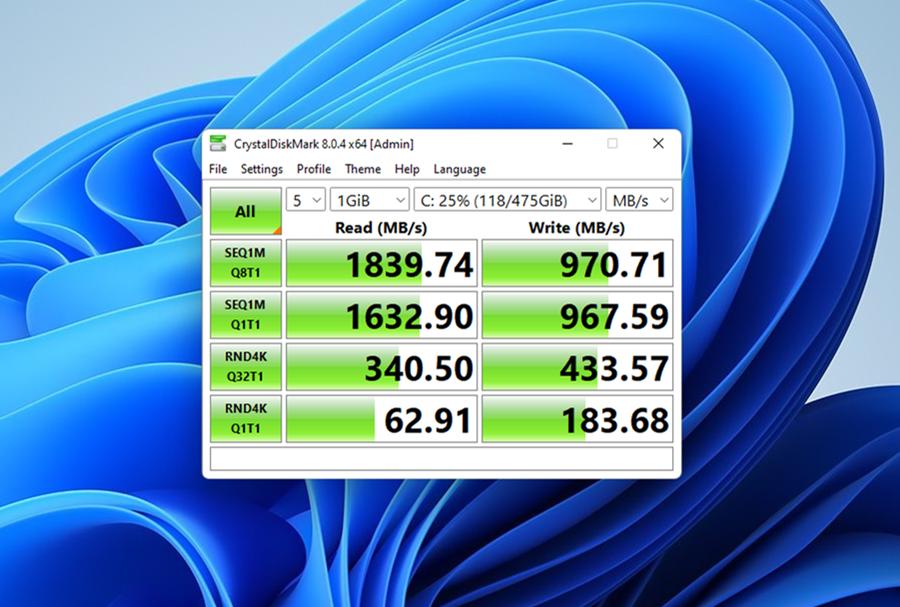Open the test count dropdown showing 5
The image size is (900, 607).
[x=304, y=199]
